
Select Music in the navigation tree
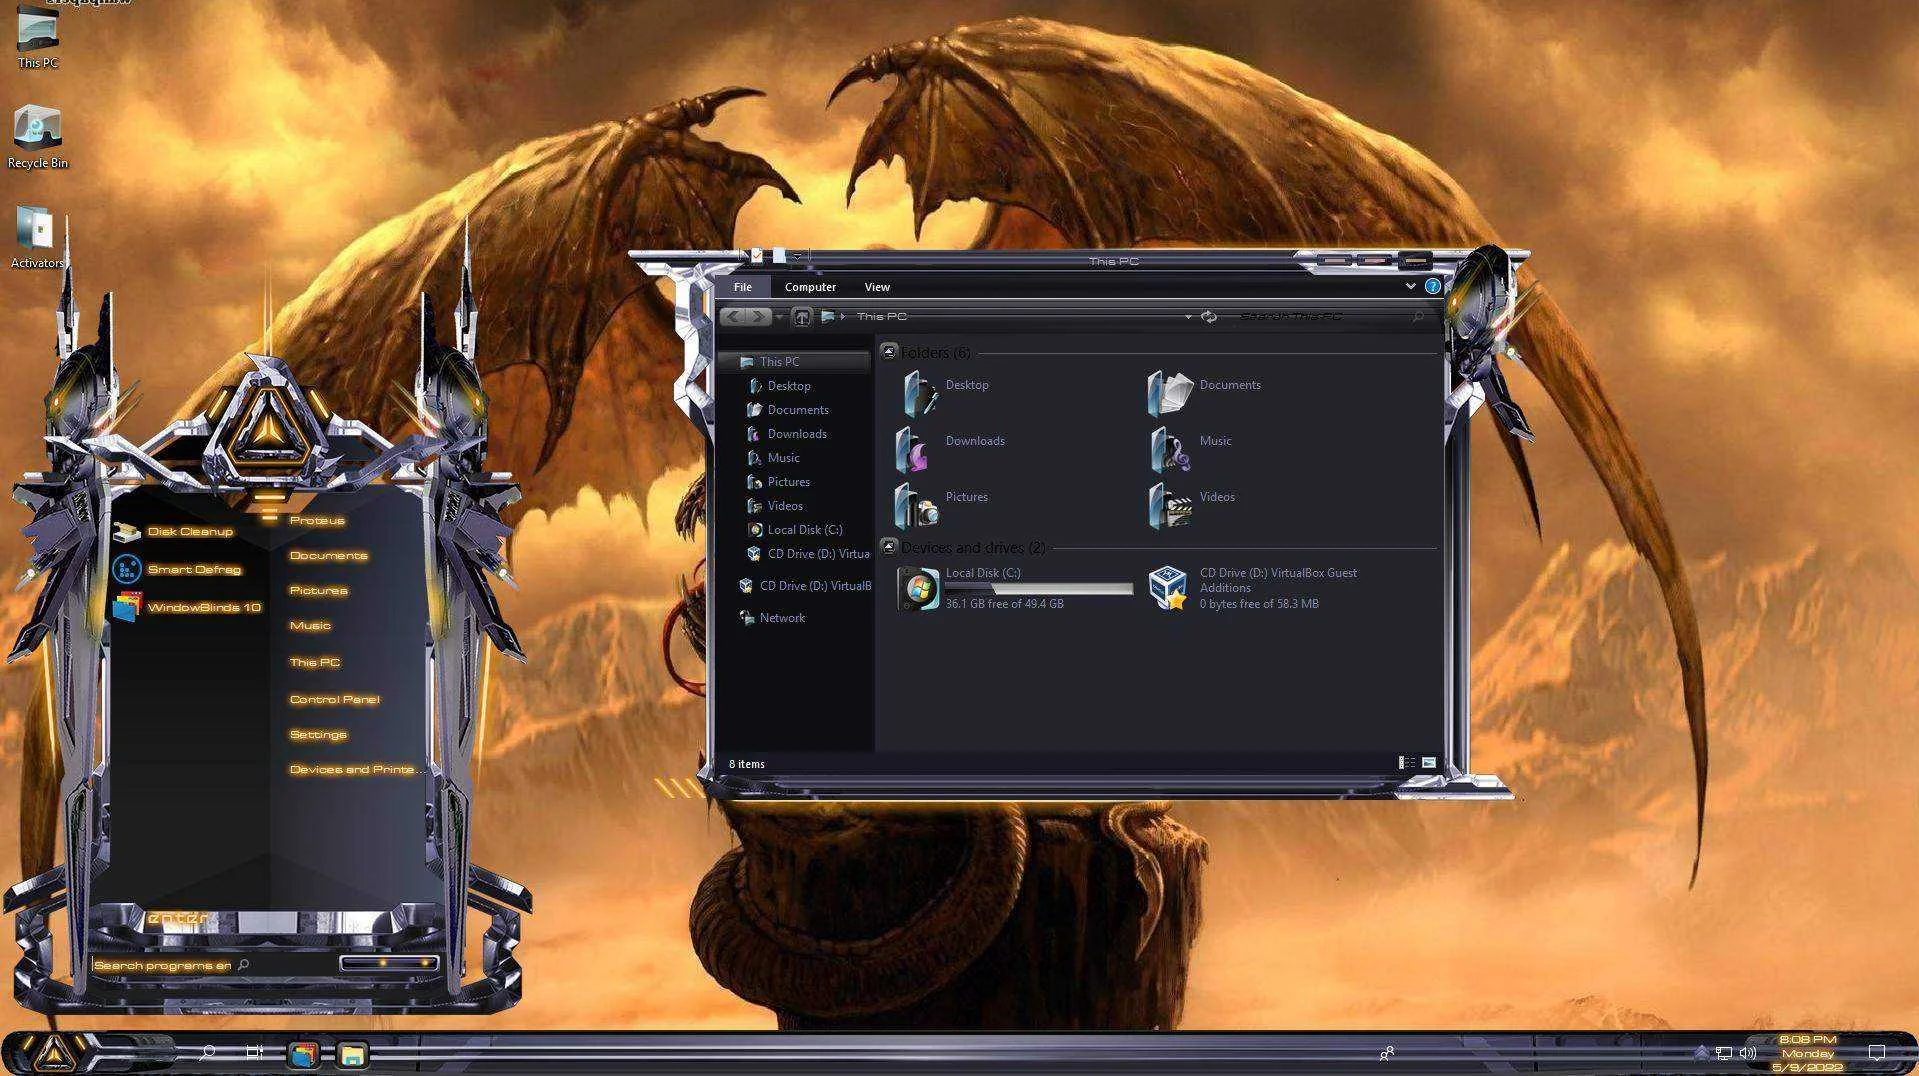coord(773,458)
